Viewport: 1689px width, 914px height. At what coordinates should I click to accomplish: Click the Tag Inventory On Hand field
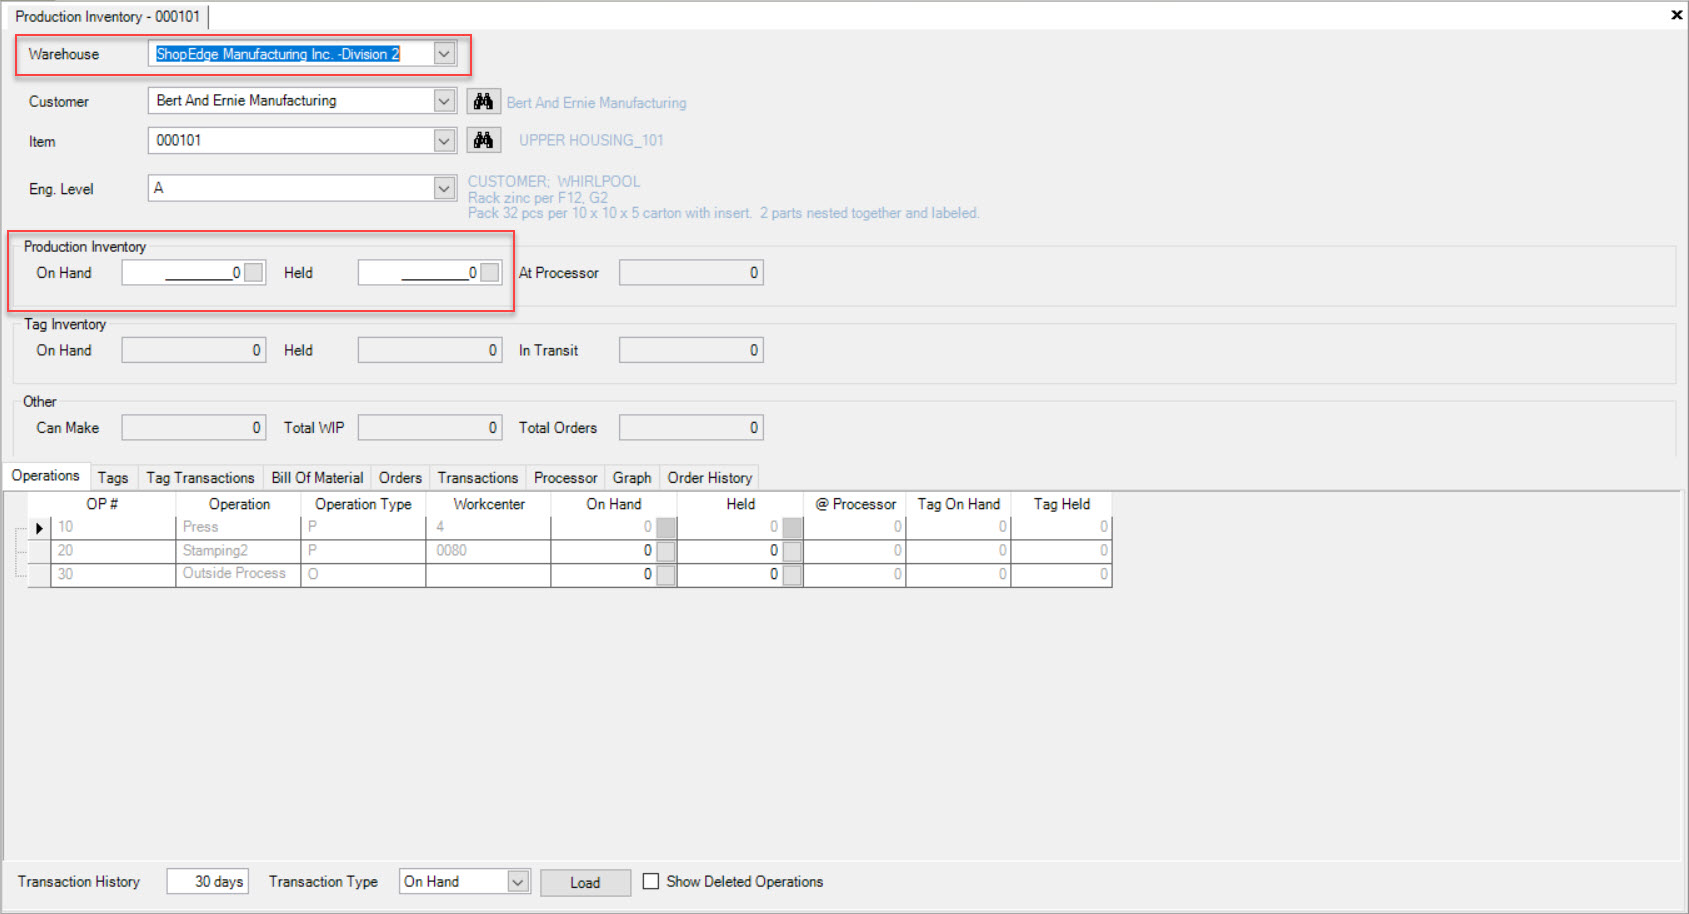click(194, 350)
